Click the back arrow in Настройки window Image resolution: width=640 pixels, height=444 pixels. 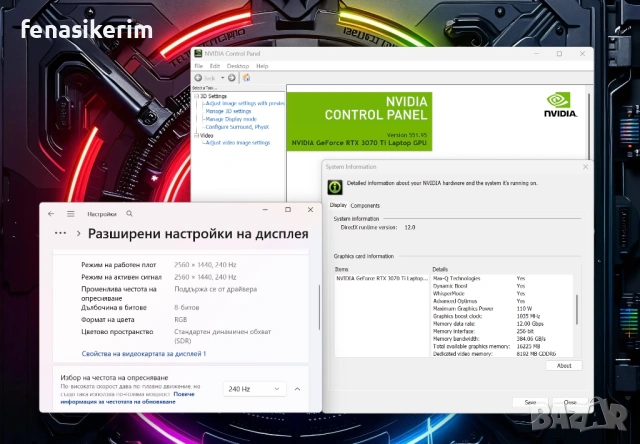(x=51, y=214)
